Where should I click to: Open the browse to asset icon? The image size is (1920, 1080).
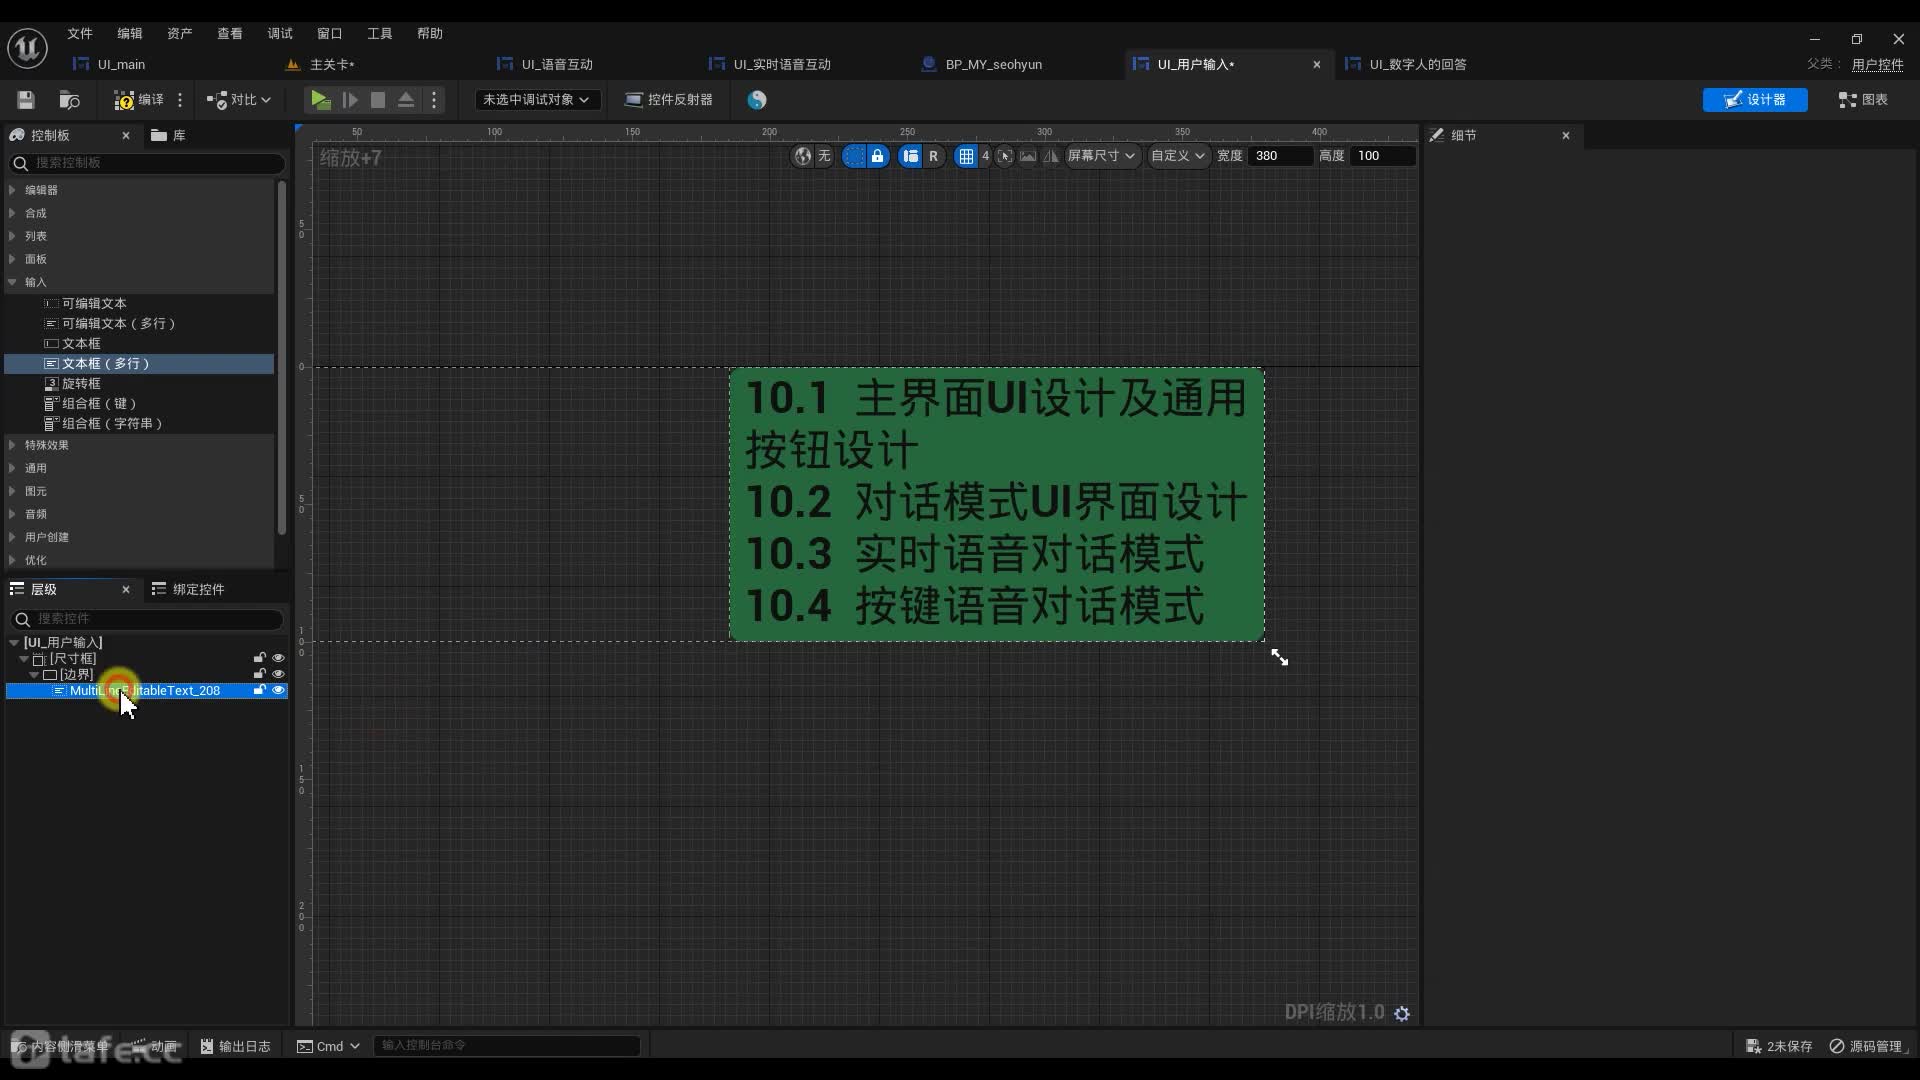(69, 100)
